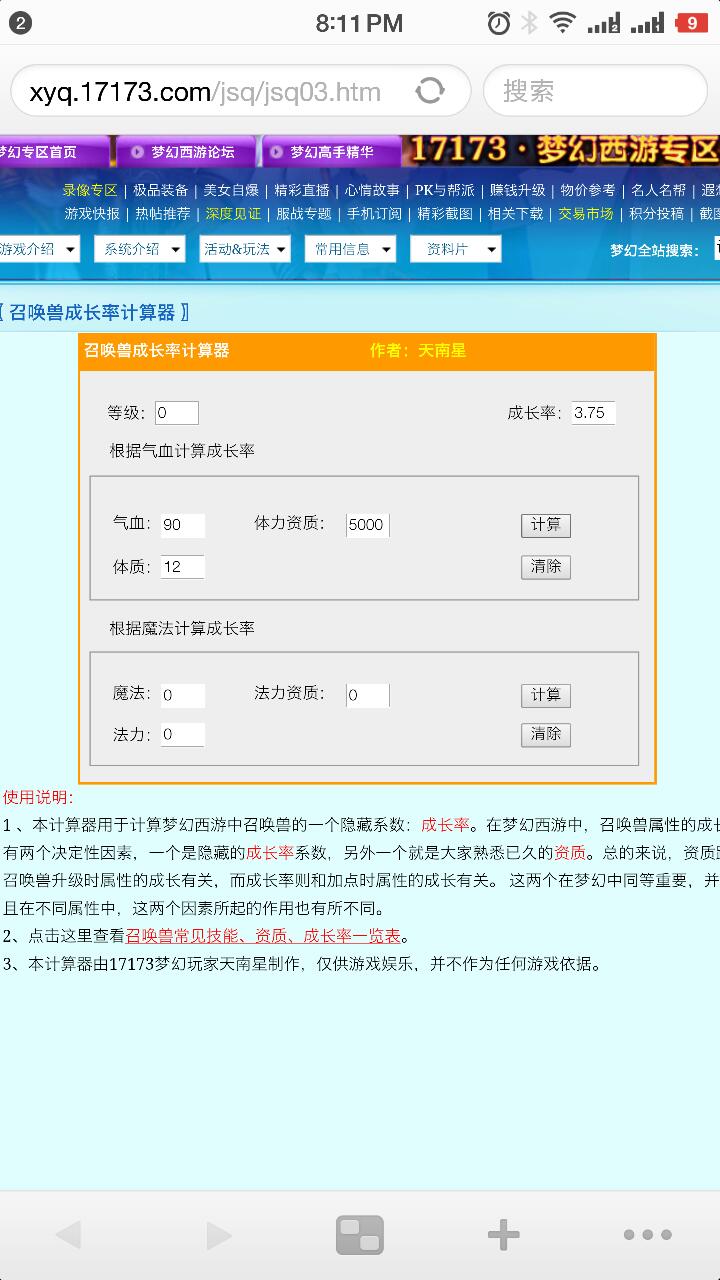This screenshot has height=1280, width=720.
Task: Tap the 搜索 search box
Action: (x=594, y=92)
